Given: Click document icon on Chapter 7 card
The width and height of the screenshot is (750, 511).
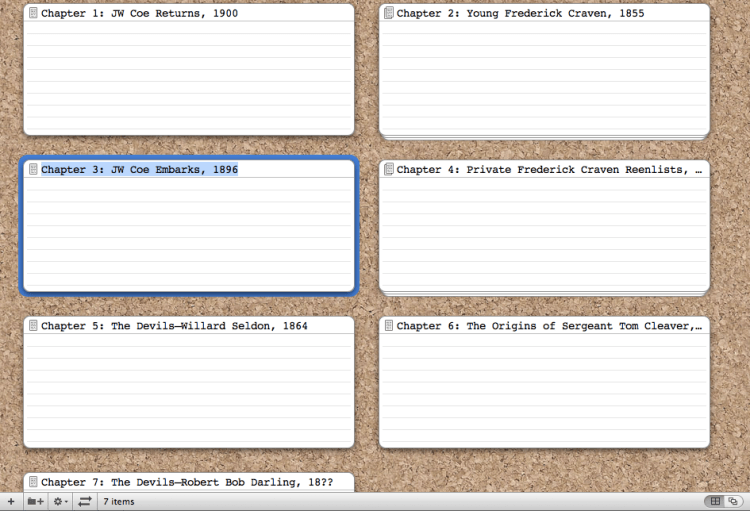Looking at the screenshot, I should point(33,482).
